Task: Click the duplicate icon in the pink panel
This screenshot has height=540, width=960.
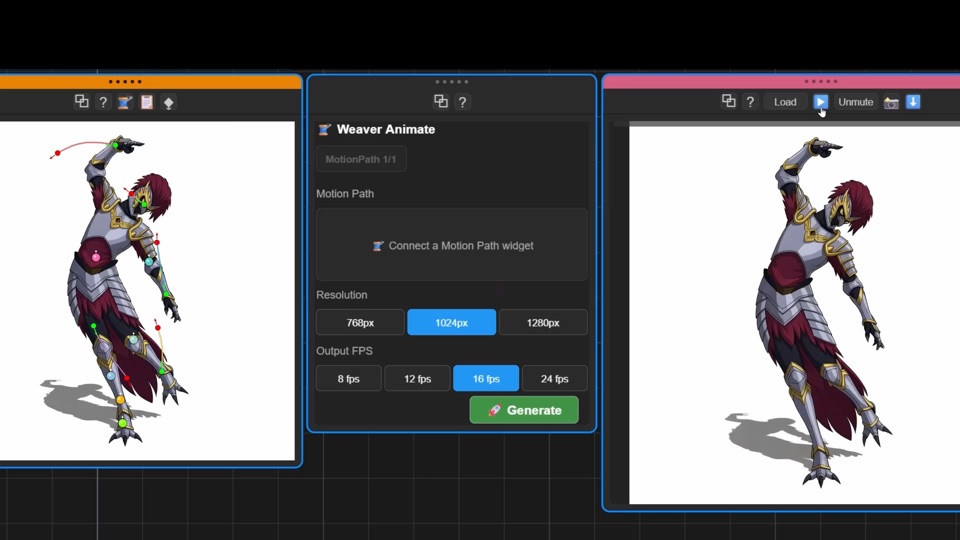Action: (x=728, y=102)
